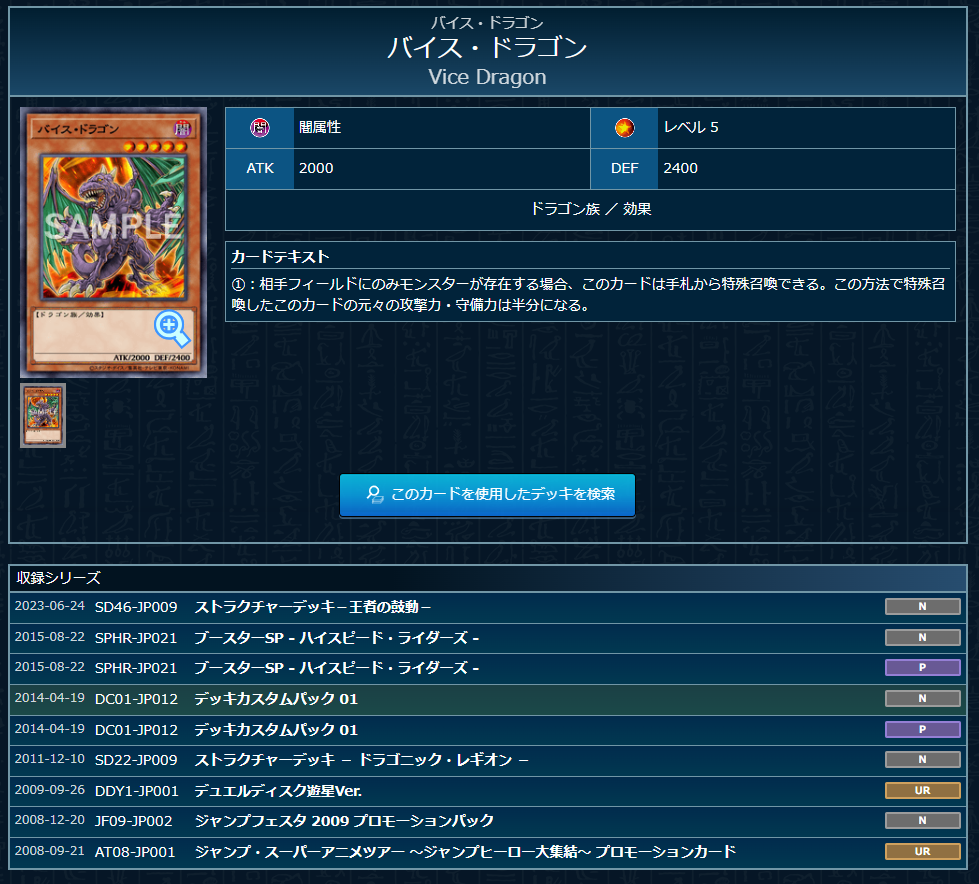
Task: Select the small Vice Dragon thumbnail
Action: pos(43,415)
